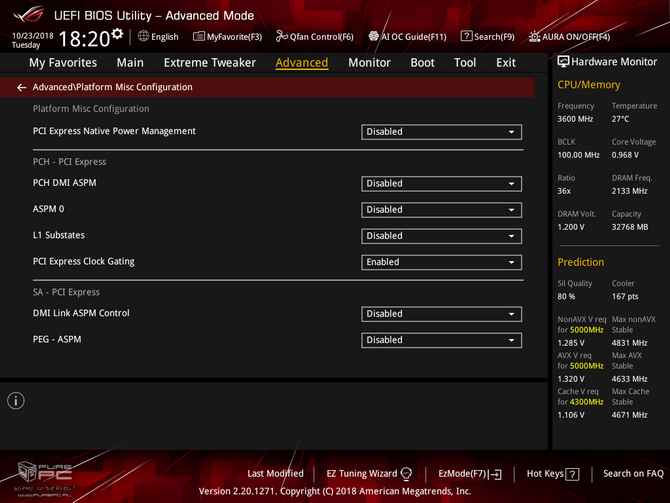Open Search(F9) tool
This screenshot has width=670, height=503.
488,37
